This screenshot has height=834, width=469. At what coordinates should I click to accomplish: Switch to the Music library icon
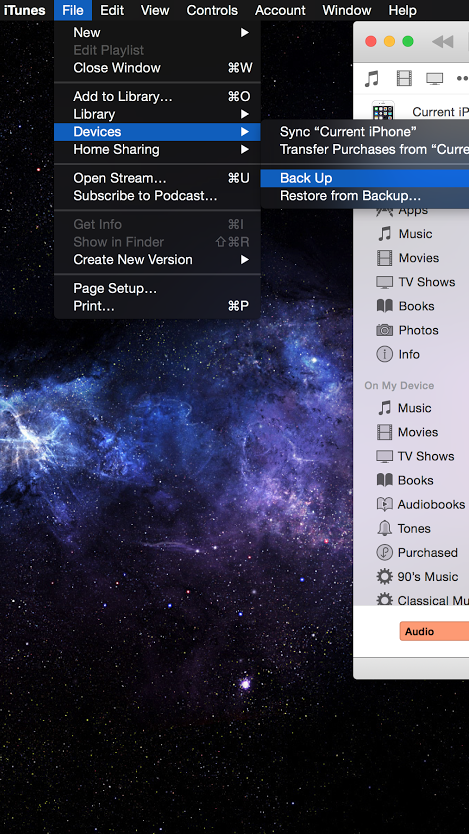pyautogui.click(x=372, y=79)
